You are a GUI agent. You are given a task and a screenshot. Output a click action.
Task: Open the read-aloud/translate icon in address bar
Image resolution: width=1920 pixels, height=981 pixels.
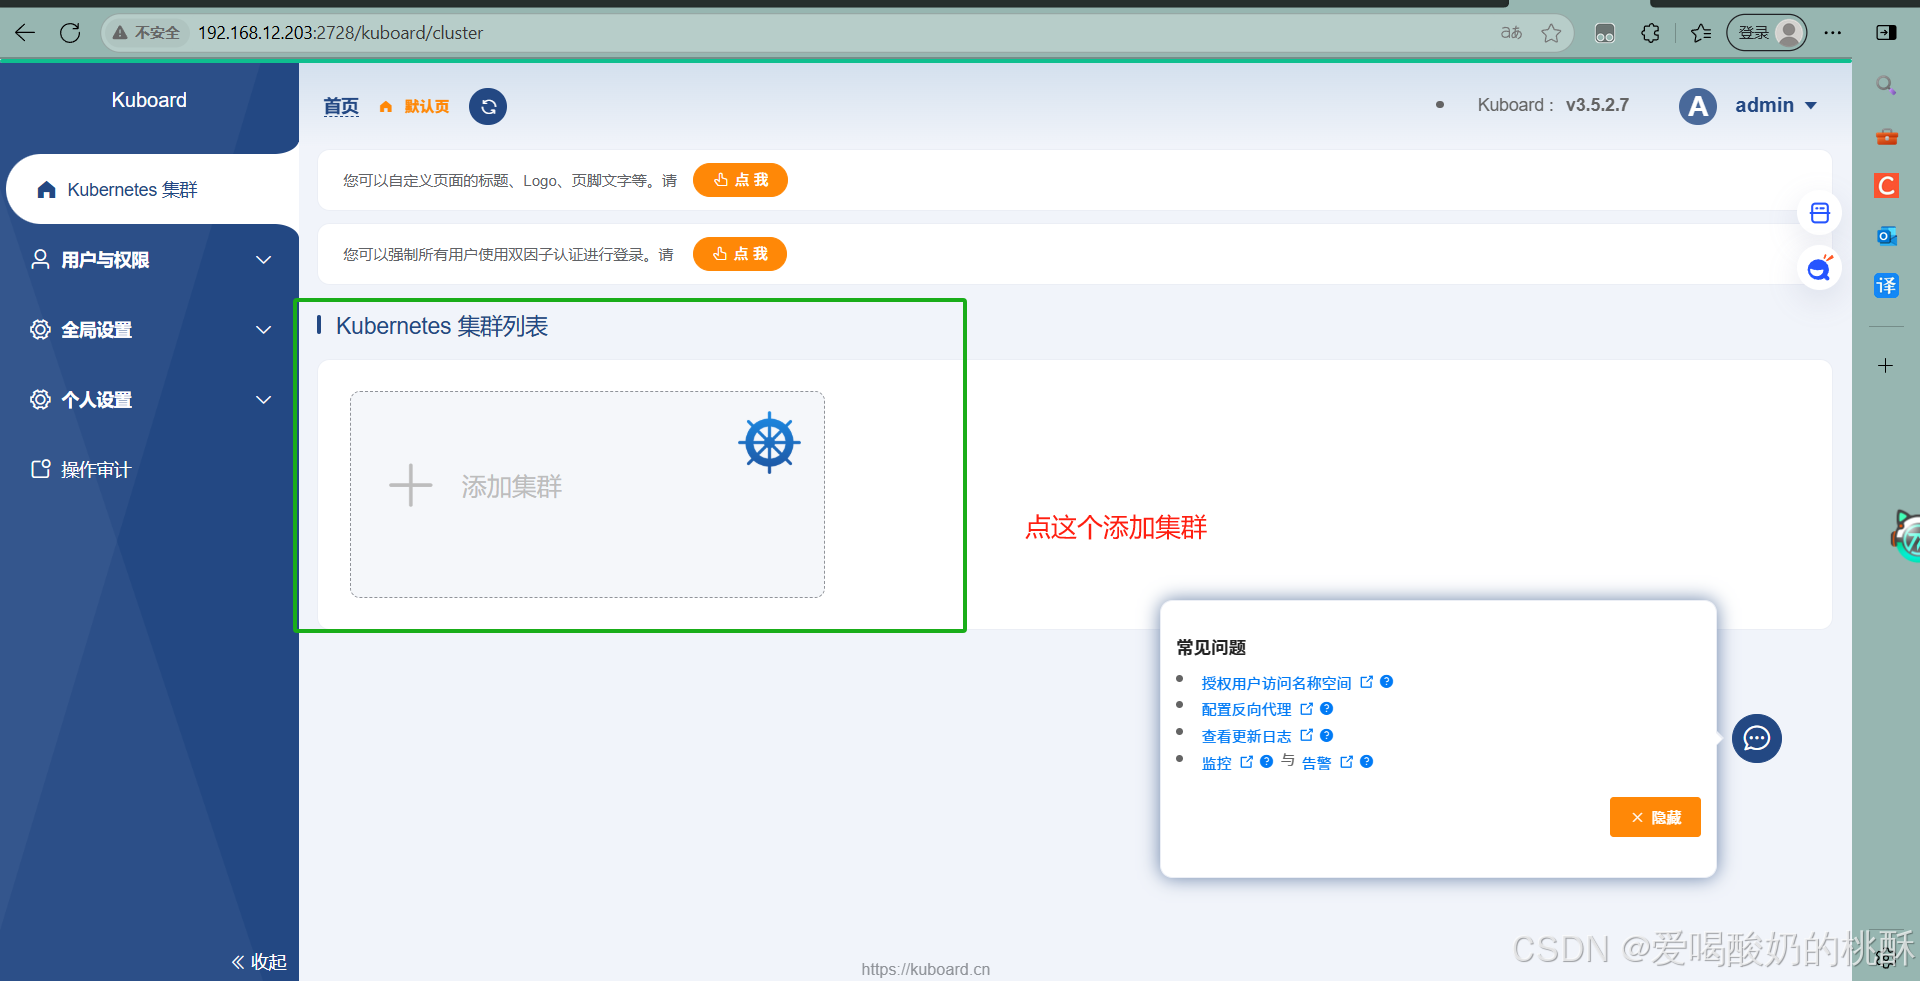click(1511, 33)
